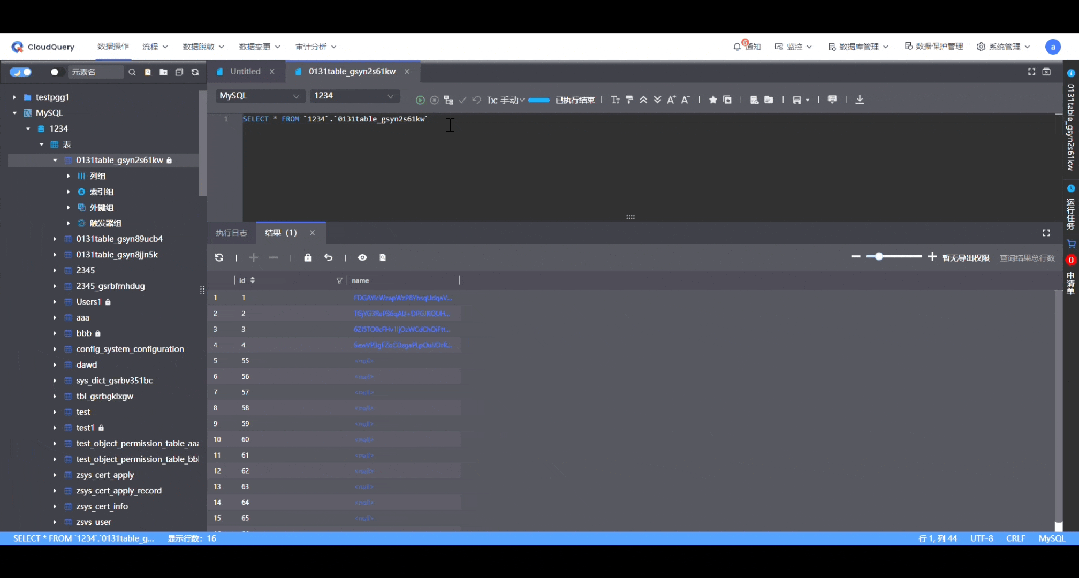
Task: Click the text format icon in editor toolbar
Action: [x=615, y=100]
